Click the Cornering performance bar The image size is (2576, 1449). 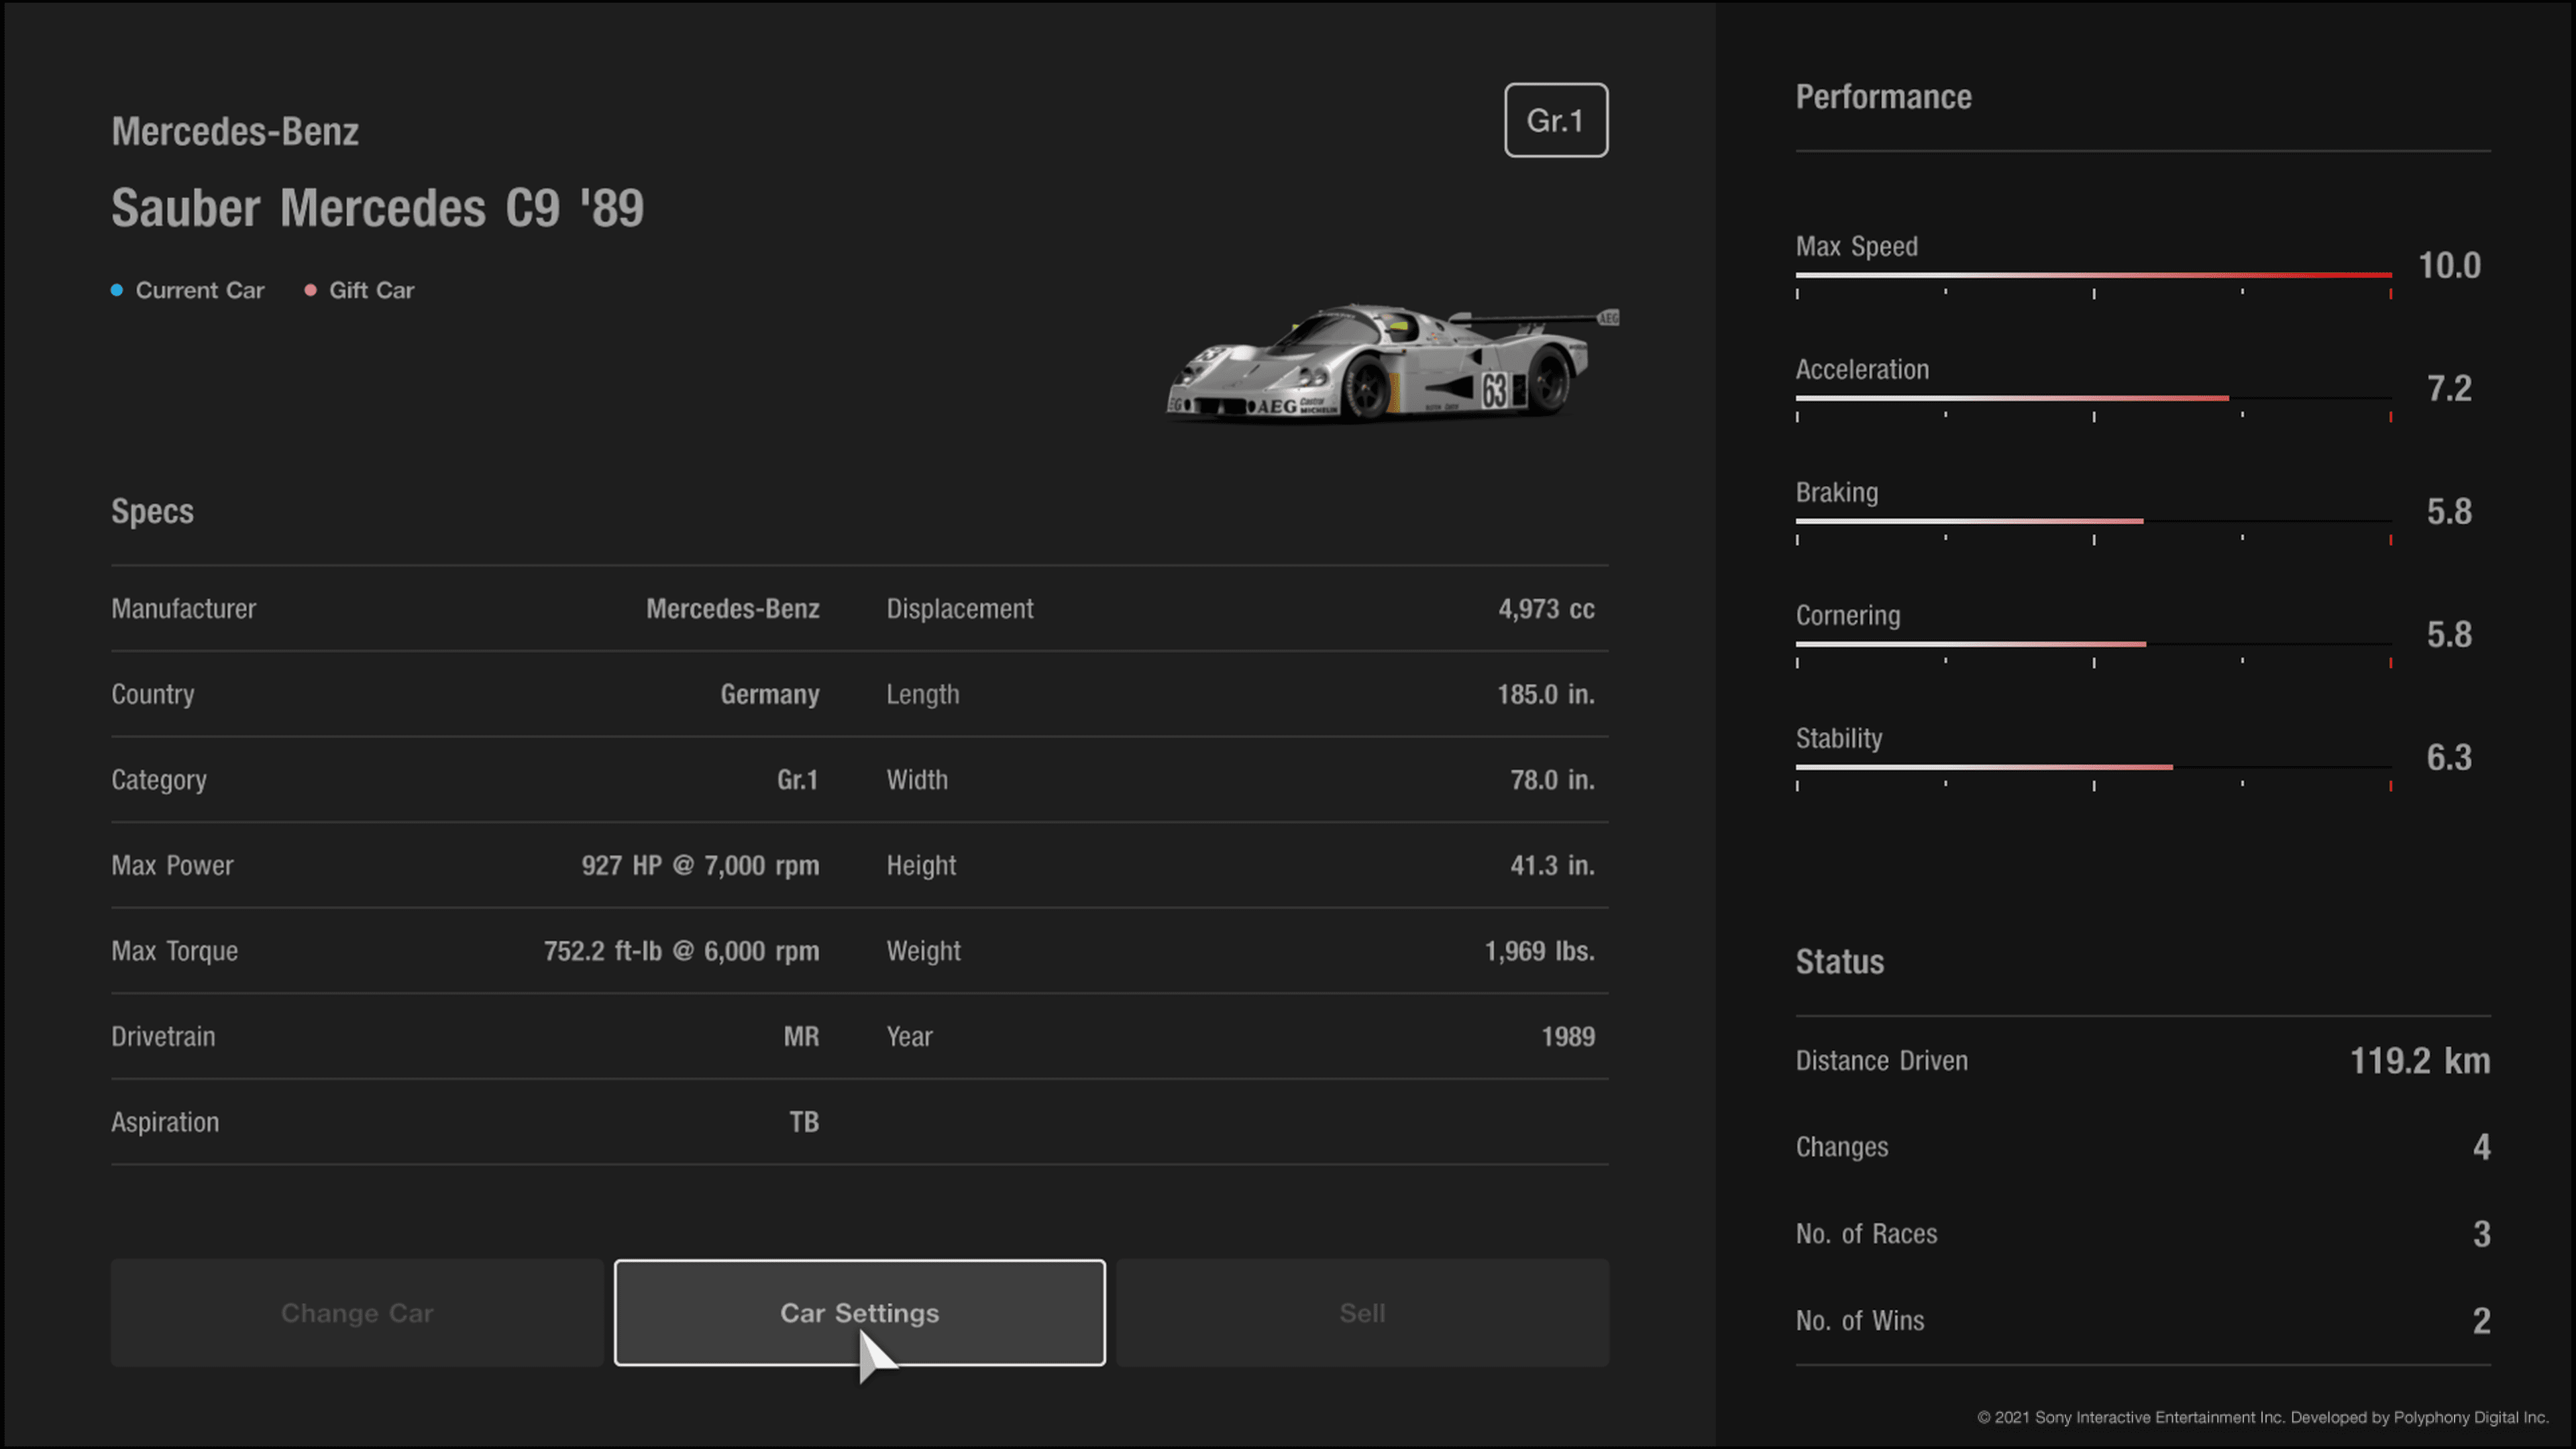(2093, 644)
